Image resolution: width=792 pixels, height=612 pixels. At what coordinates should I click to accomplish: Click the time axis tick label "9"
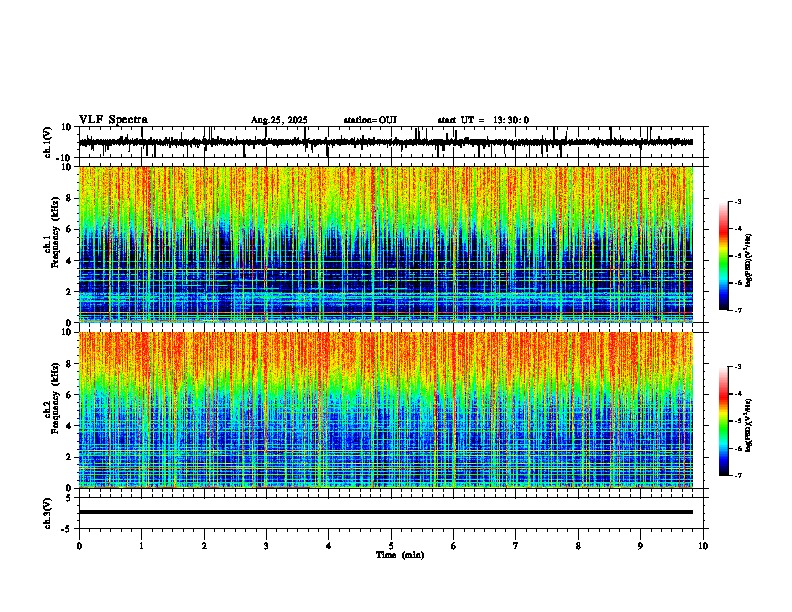[640, 546]
